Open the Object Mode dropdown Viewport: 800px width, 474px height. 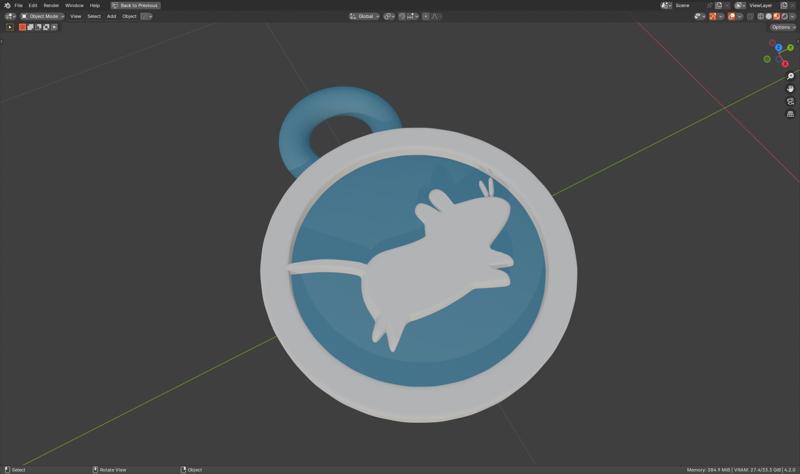coord(42,16)
